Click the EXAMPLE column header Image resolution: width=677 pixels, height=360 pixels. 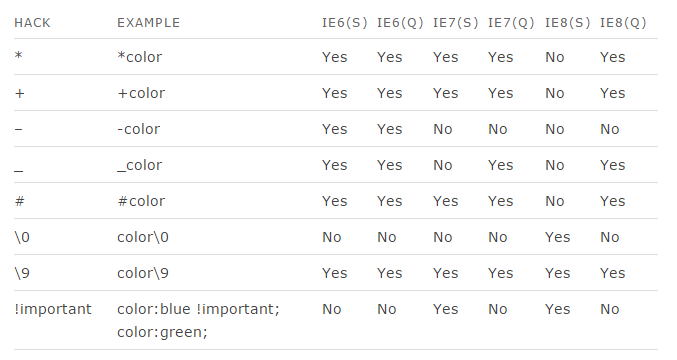pos(149,23)
